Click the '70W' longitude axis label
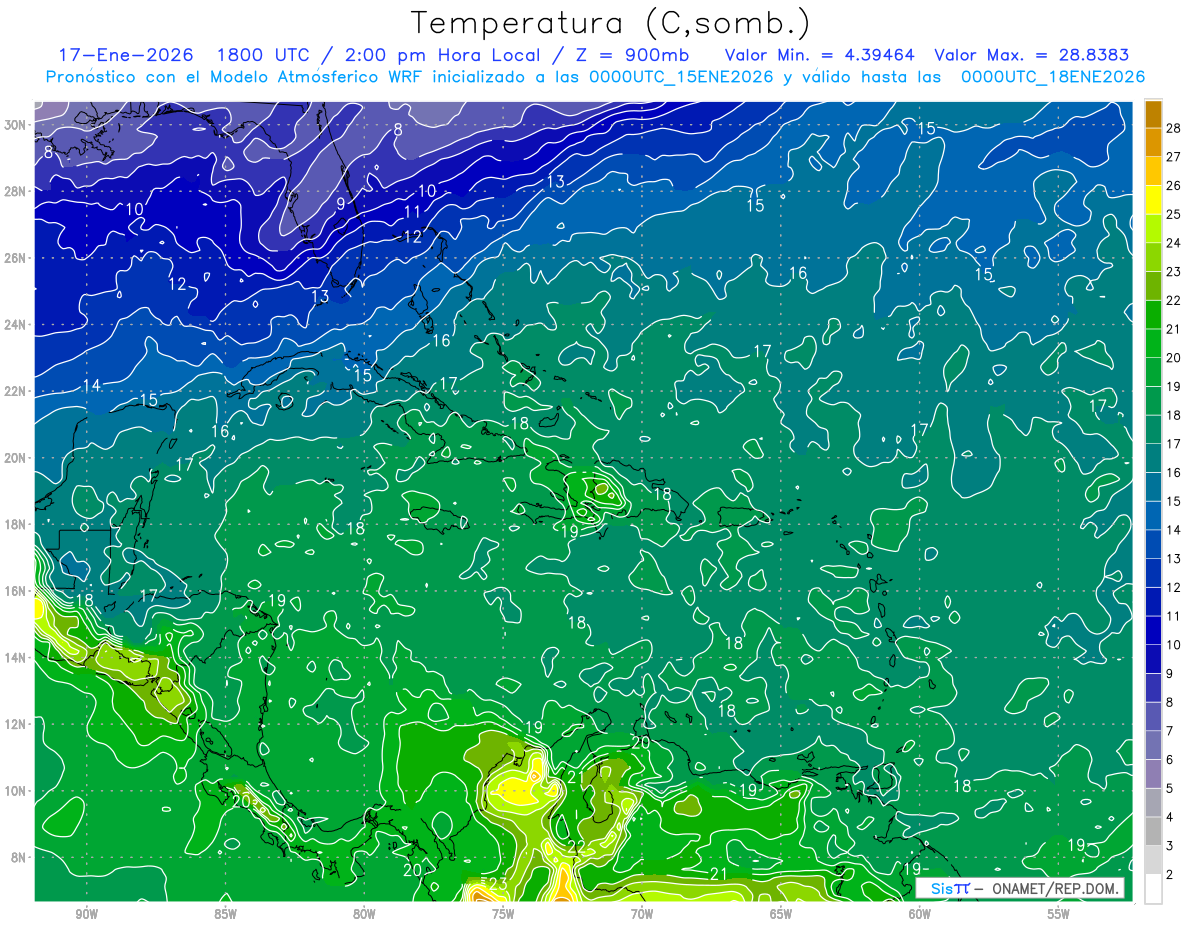The width and height of the screenshot is (1200, 927). click(642, 914)
